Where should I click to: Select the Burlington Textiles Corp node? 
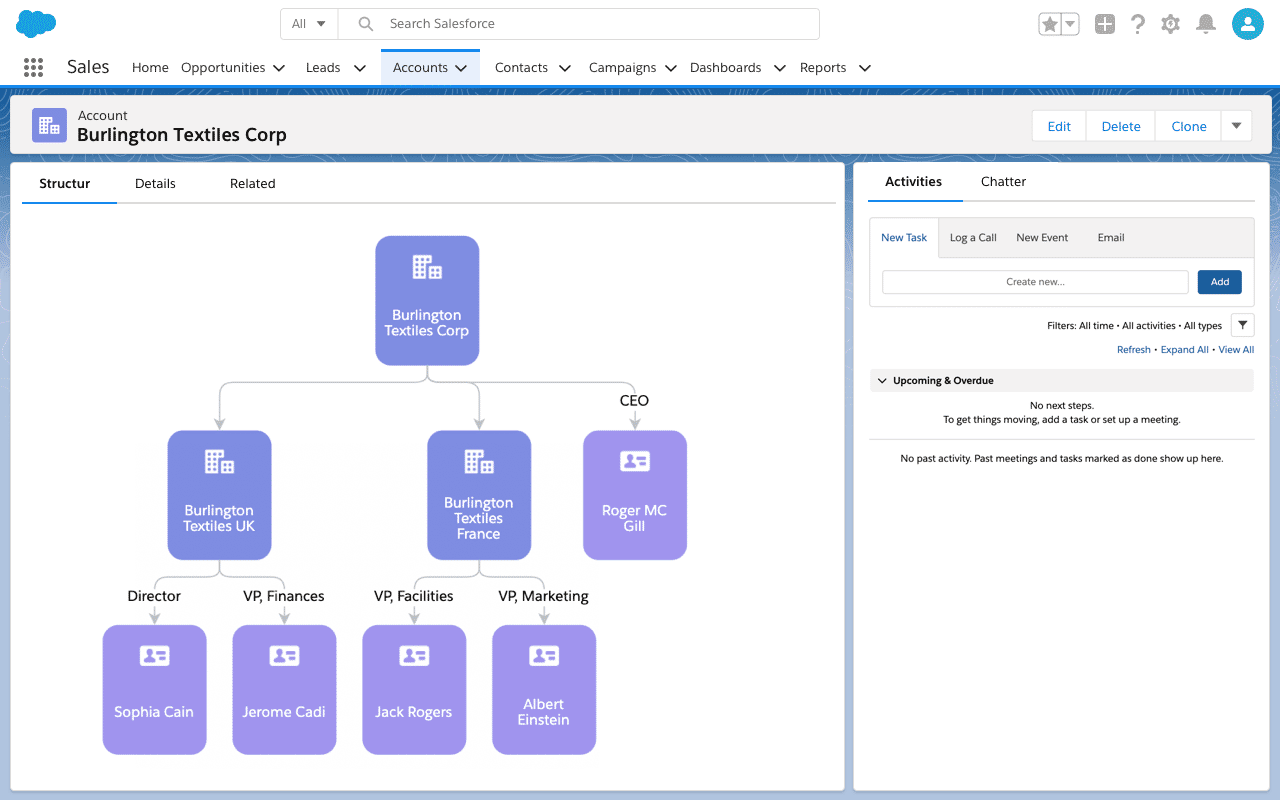click(427, 300)
